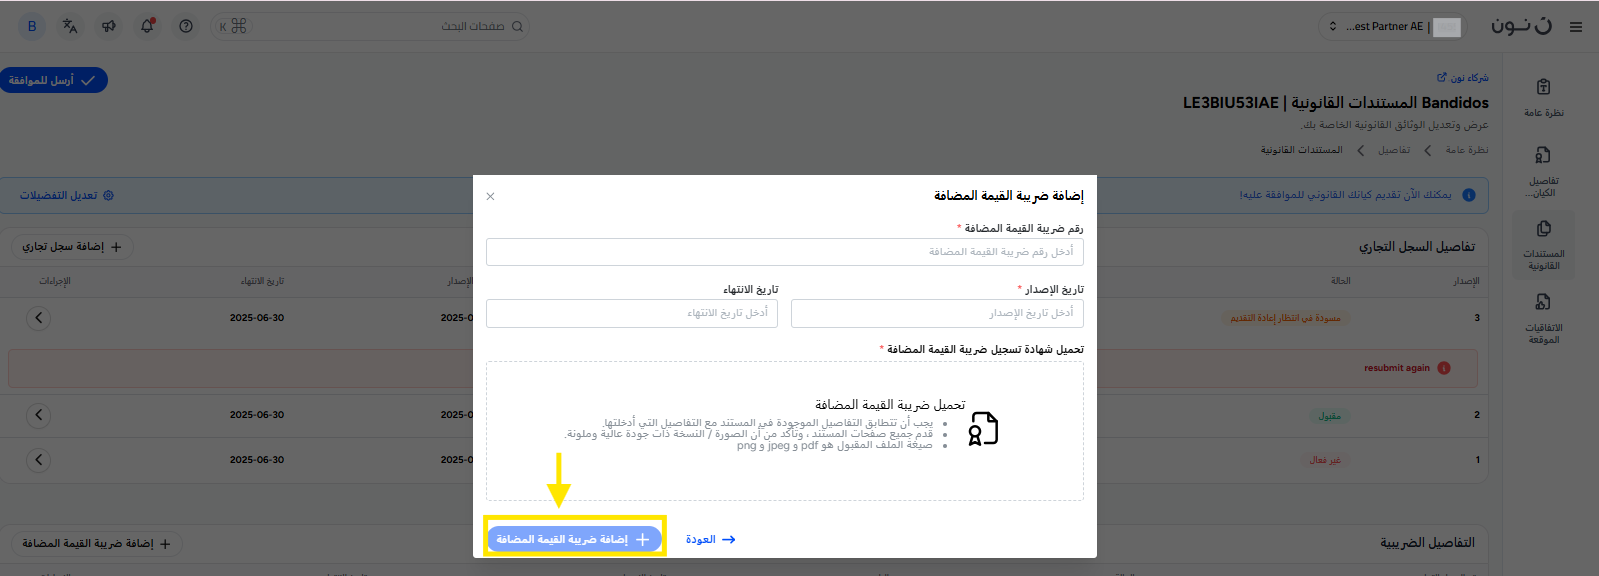Open the user profile avatar B
The image size is (1599, 576).
32,26
